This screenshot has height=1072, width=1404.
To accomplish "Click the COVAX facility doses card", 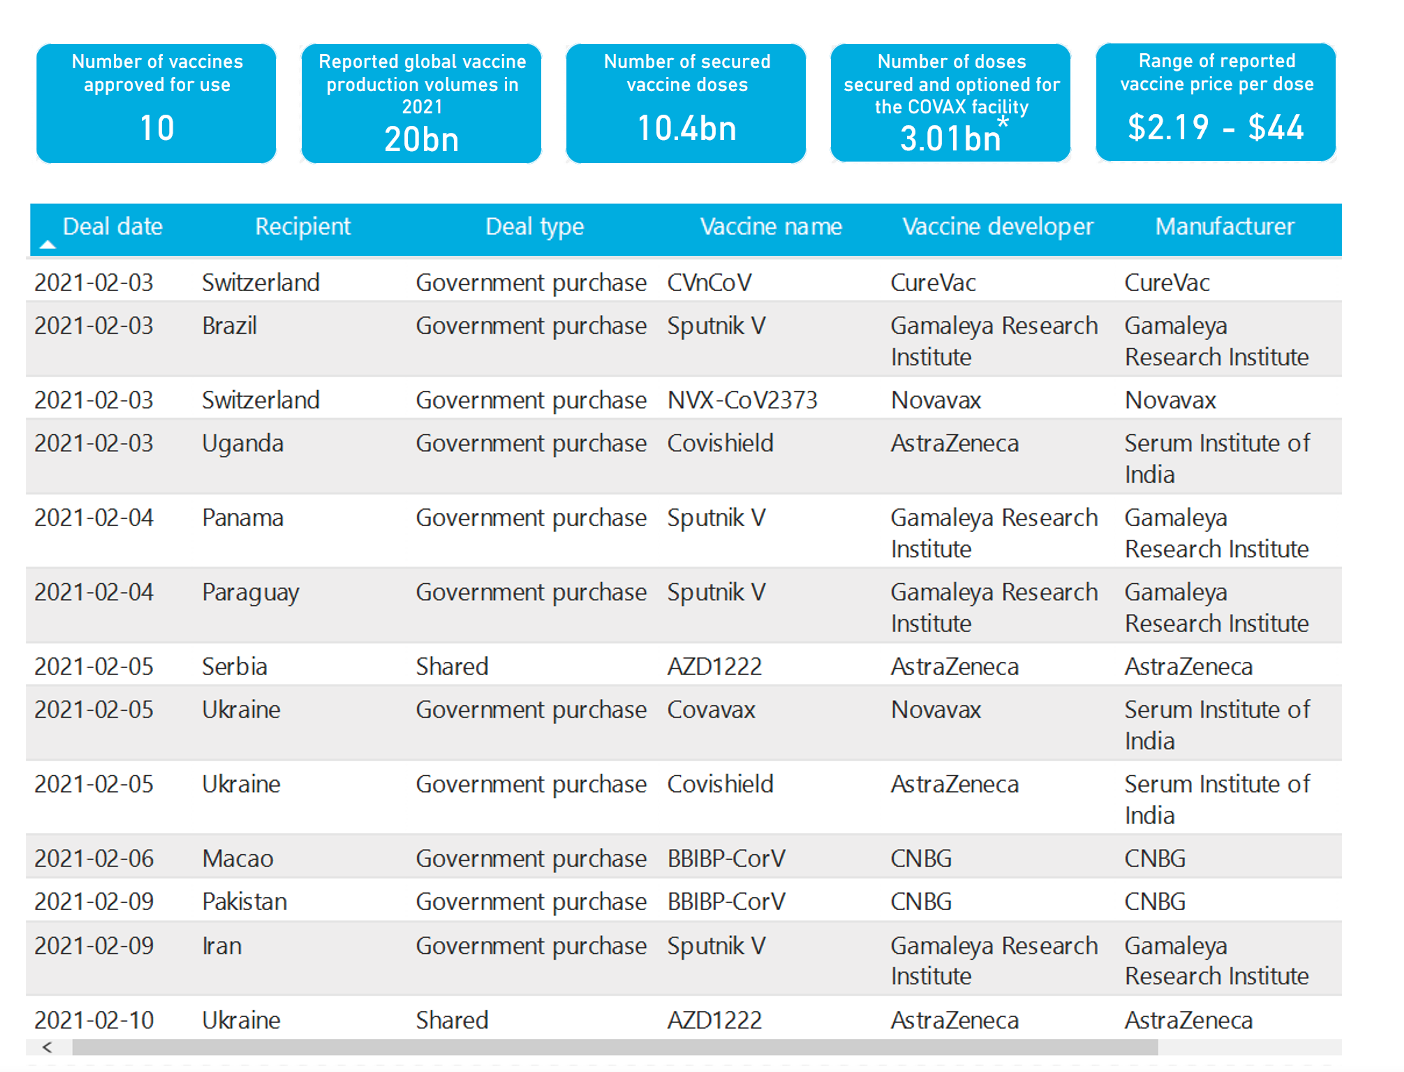I will 950,103.
